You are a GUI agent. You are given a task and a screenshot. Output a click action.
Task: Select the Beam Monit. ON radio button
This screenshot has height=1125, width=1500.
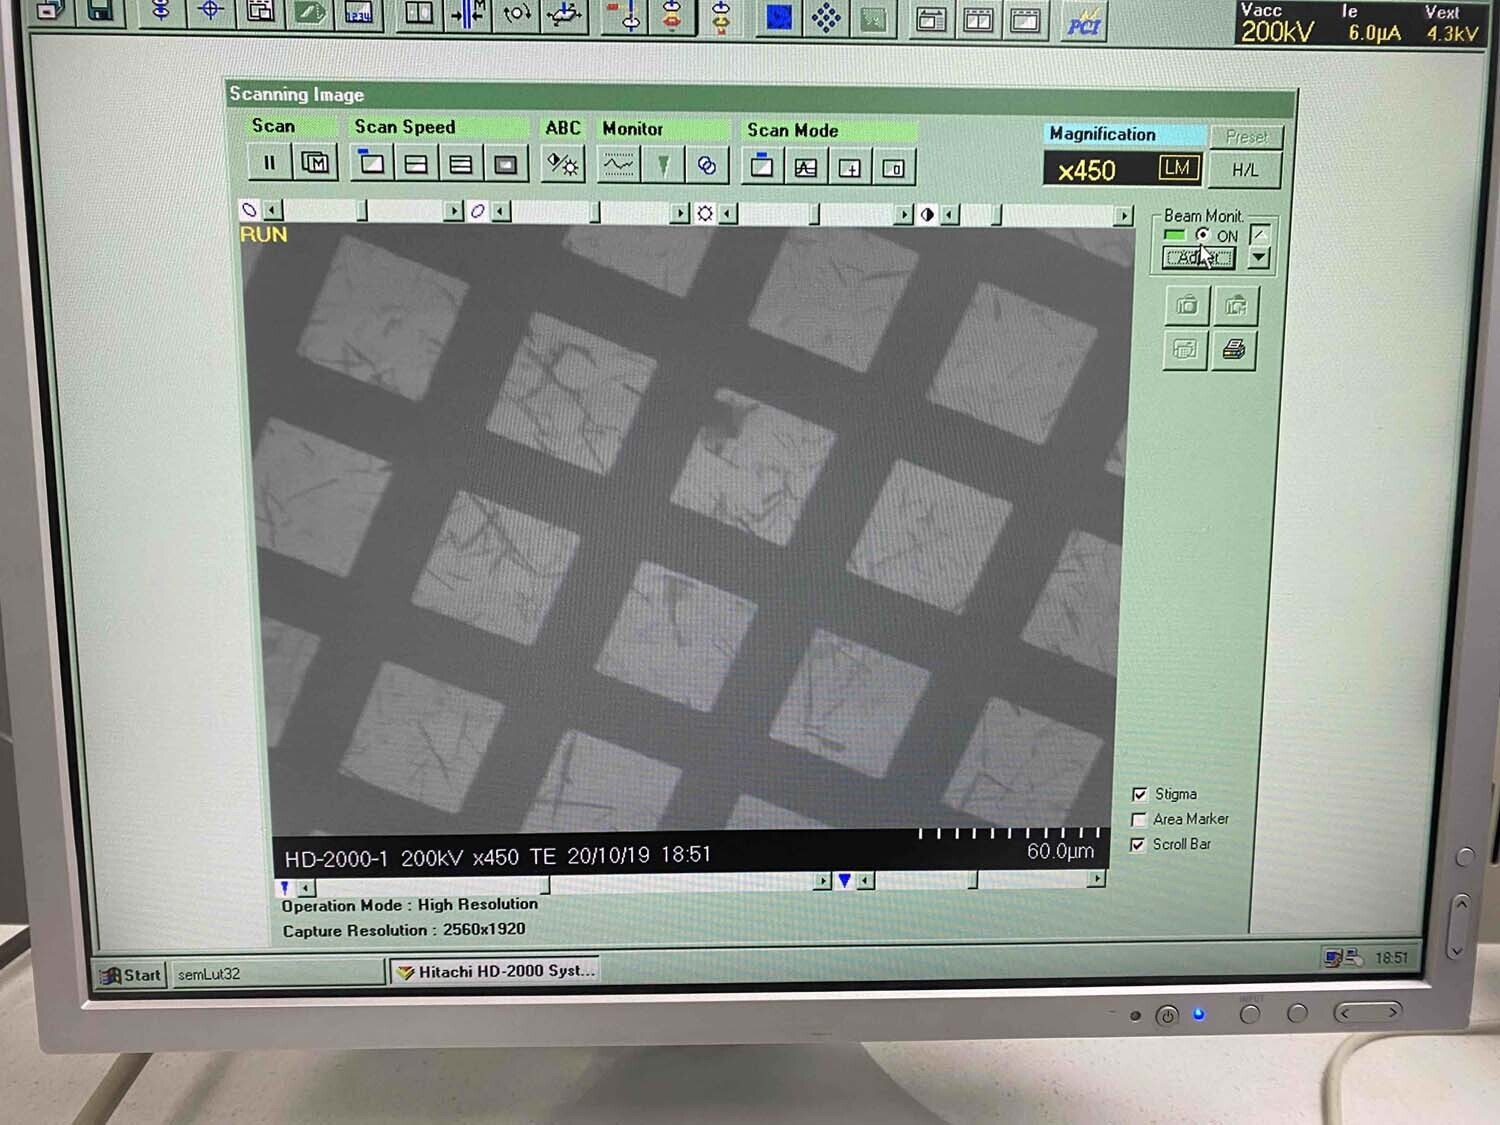point(1203,235)
